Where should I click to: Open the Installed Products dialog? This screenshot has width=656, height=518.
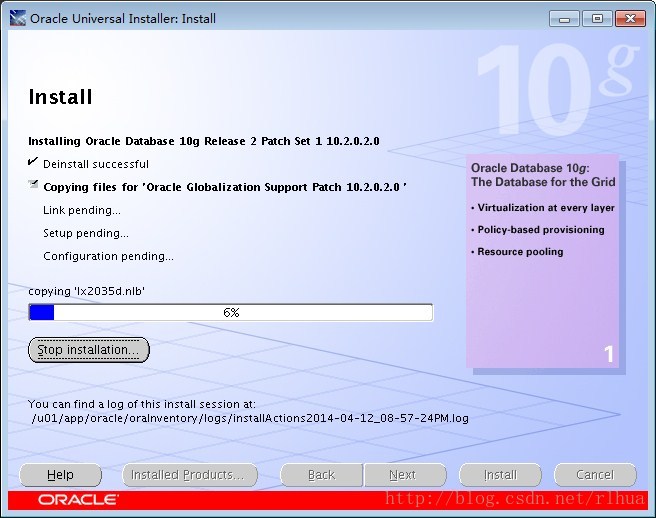190,475
